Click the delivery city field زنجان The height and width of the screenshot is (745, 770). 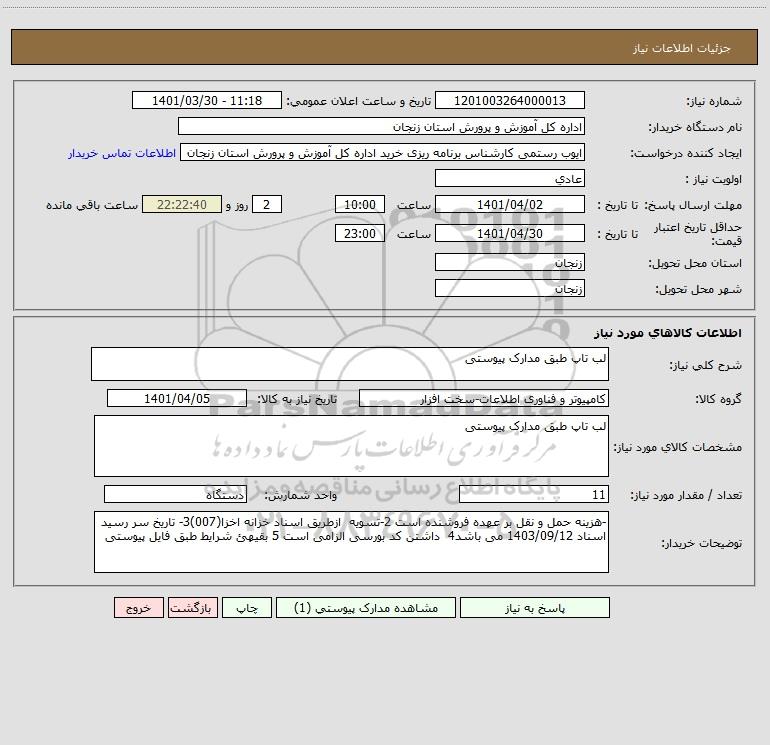tap(510, 288)
